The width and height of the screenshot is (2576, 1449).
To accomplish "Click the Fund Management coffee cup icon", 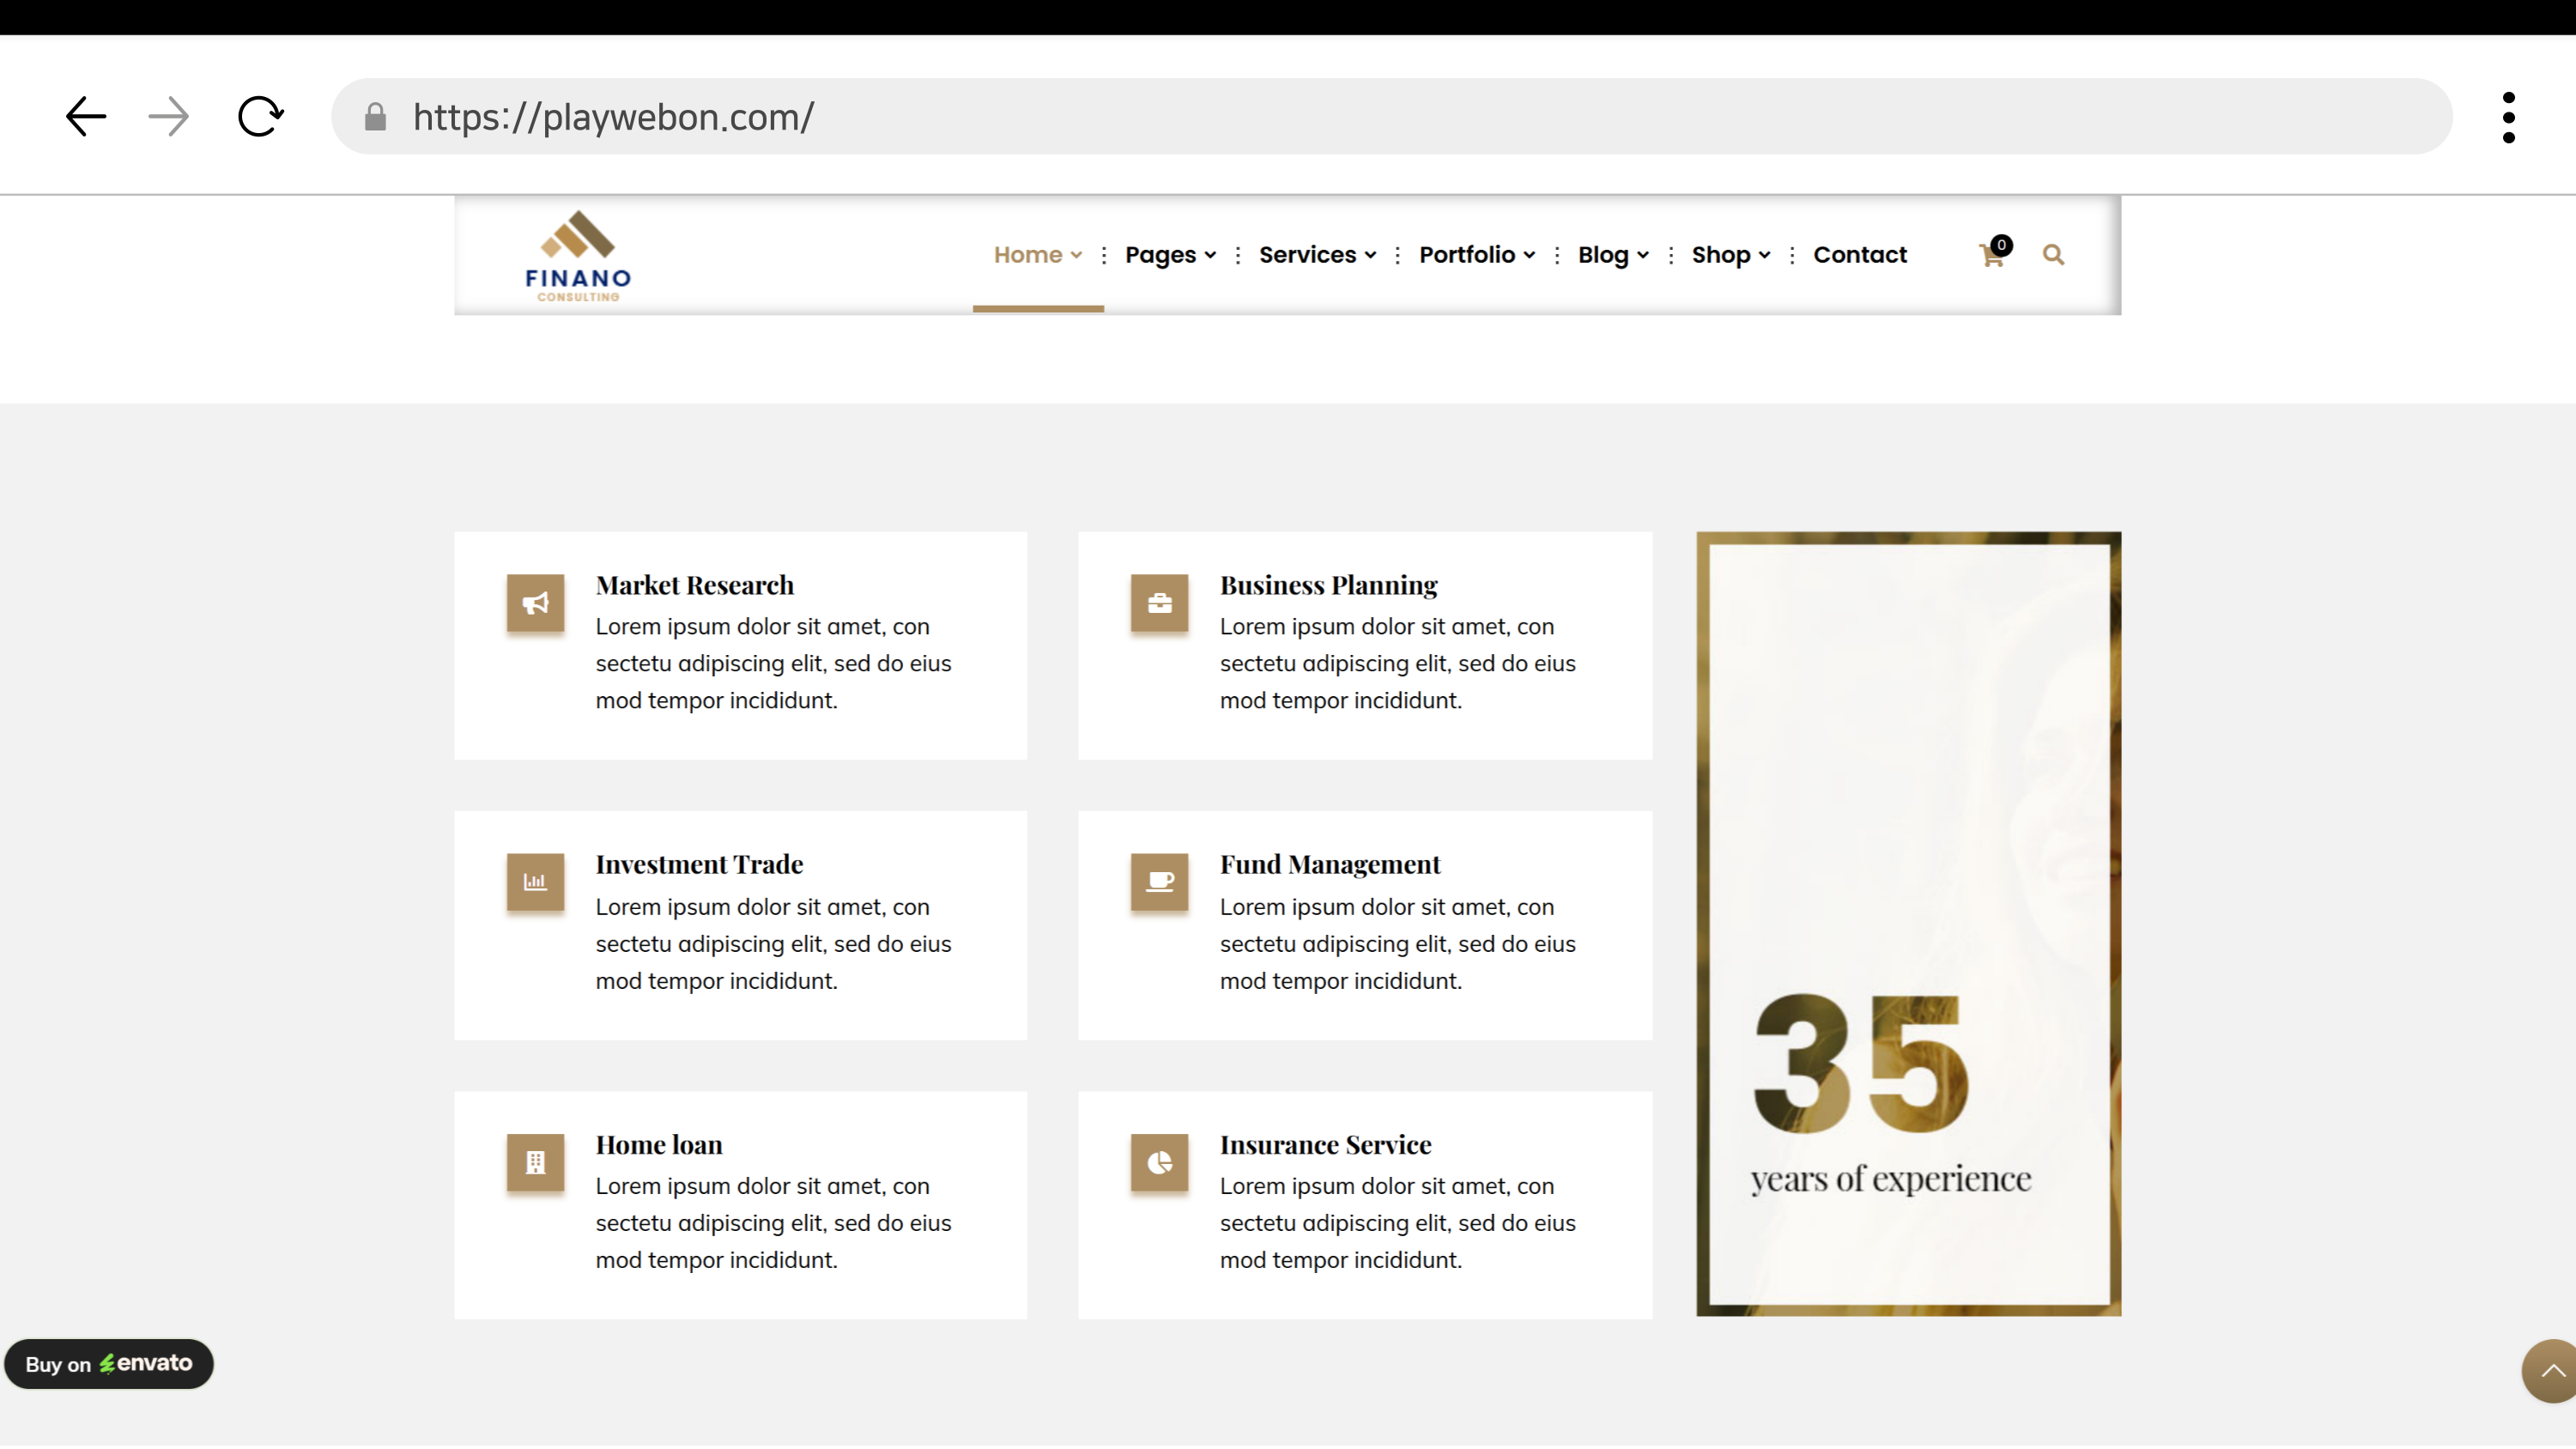I will click(x=1159, y=882).
